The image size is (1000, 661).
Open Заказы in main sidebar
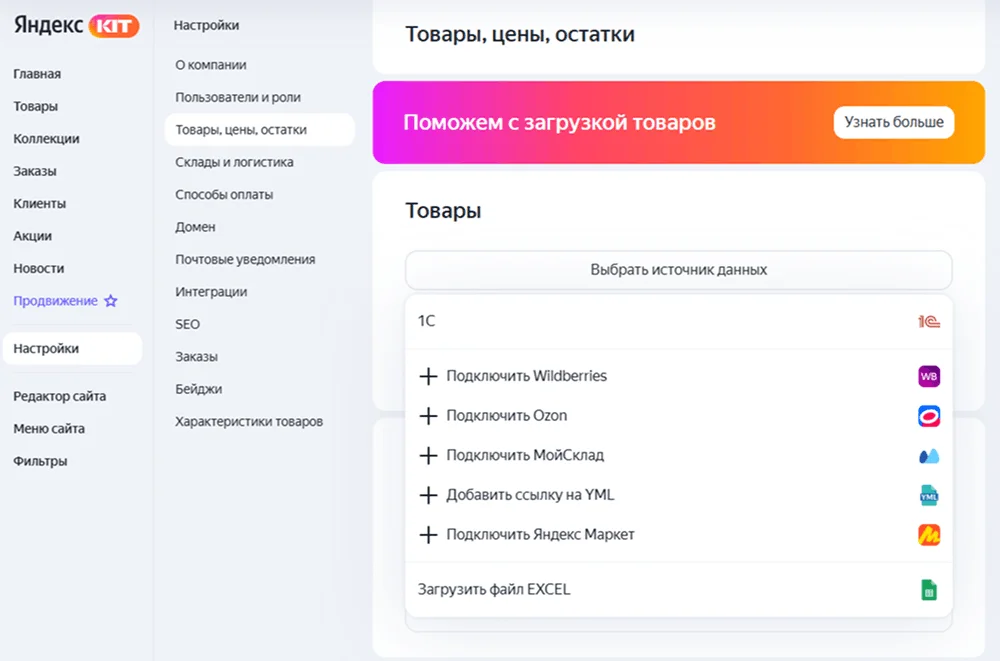click(x=35, y=172)
